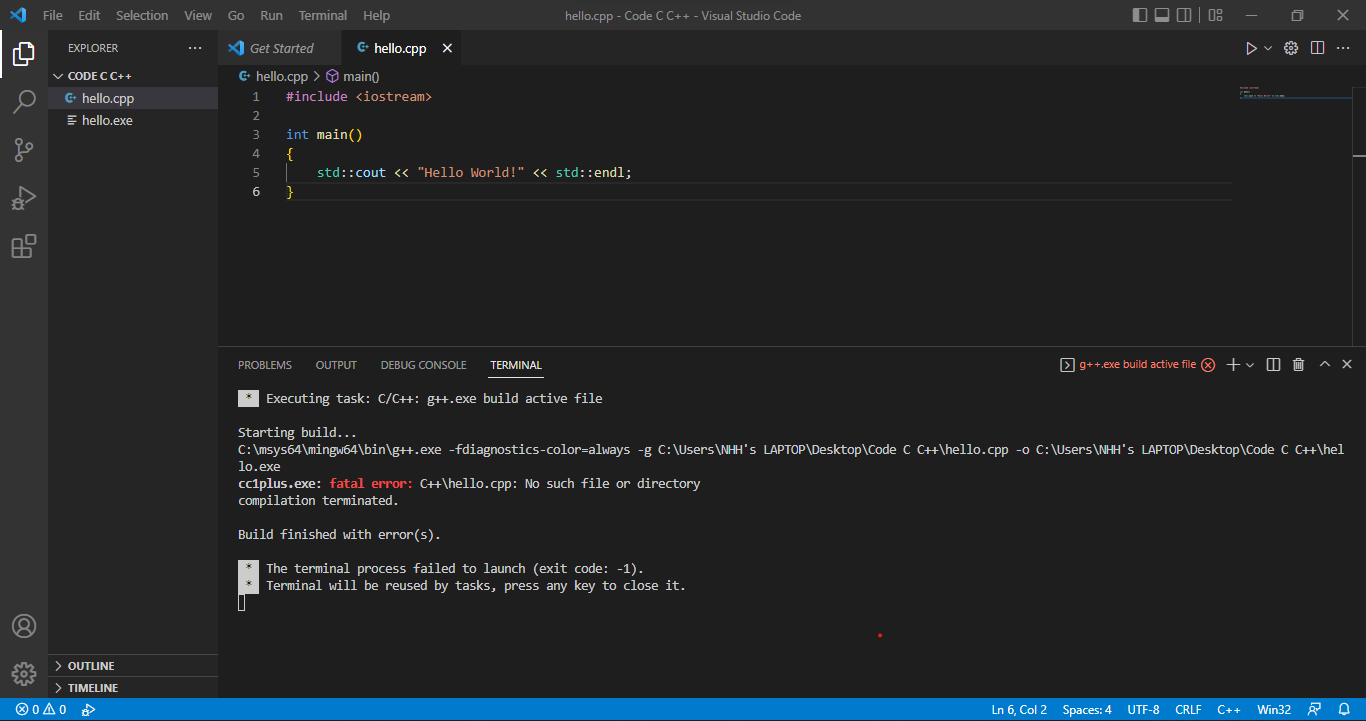Screen dimensions: 1366x721
Task: Close the bottom panel
Action: click(x=1347, y=365)
